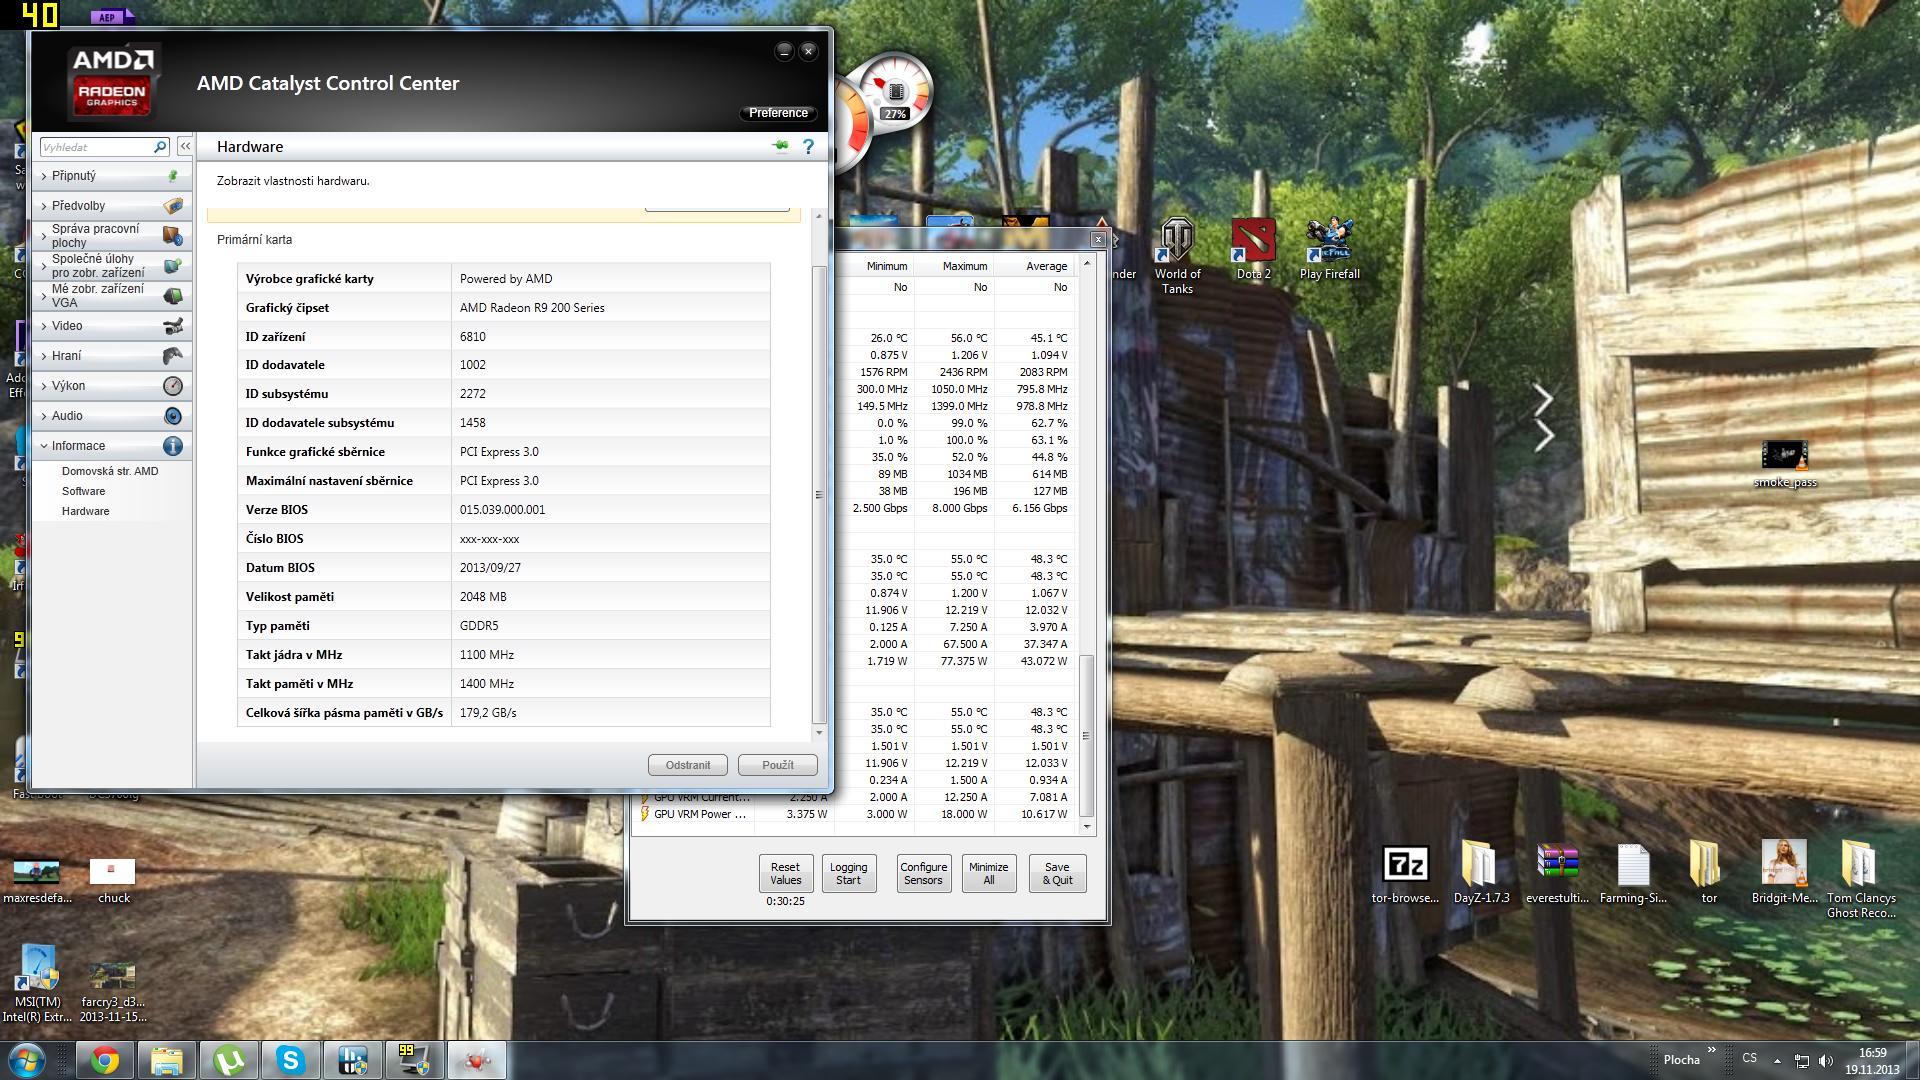Click Reset Values in sensor window
1920x1080 pixels.
coord(785,874)
